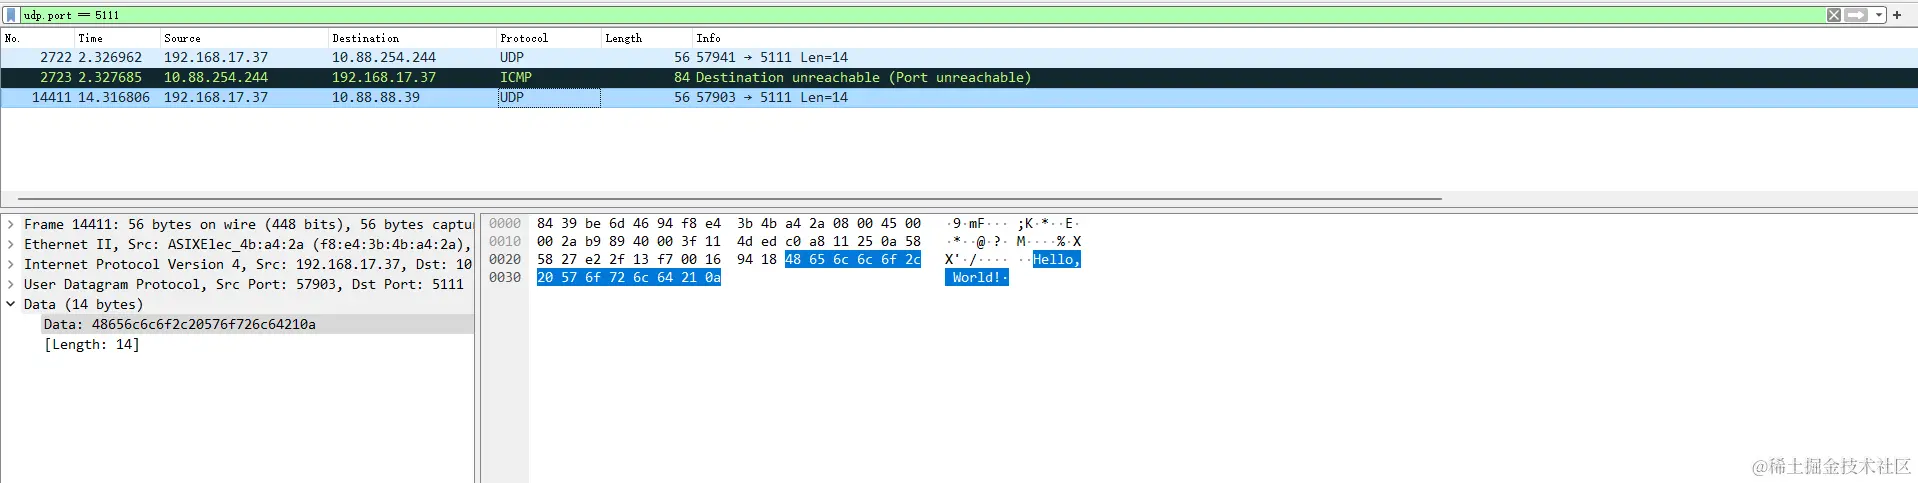The image size is (1918, 483).
Task: Click hex bytes '84 39 be 6d 46 94 f8 e4'
Action: tap(629, 224)
